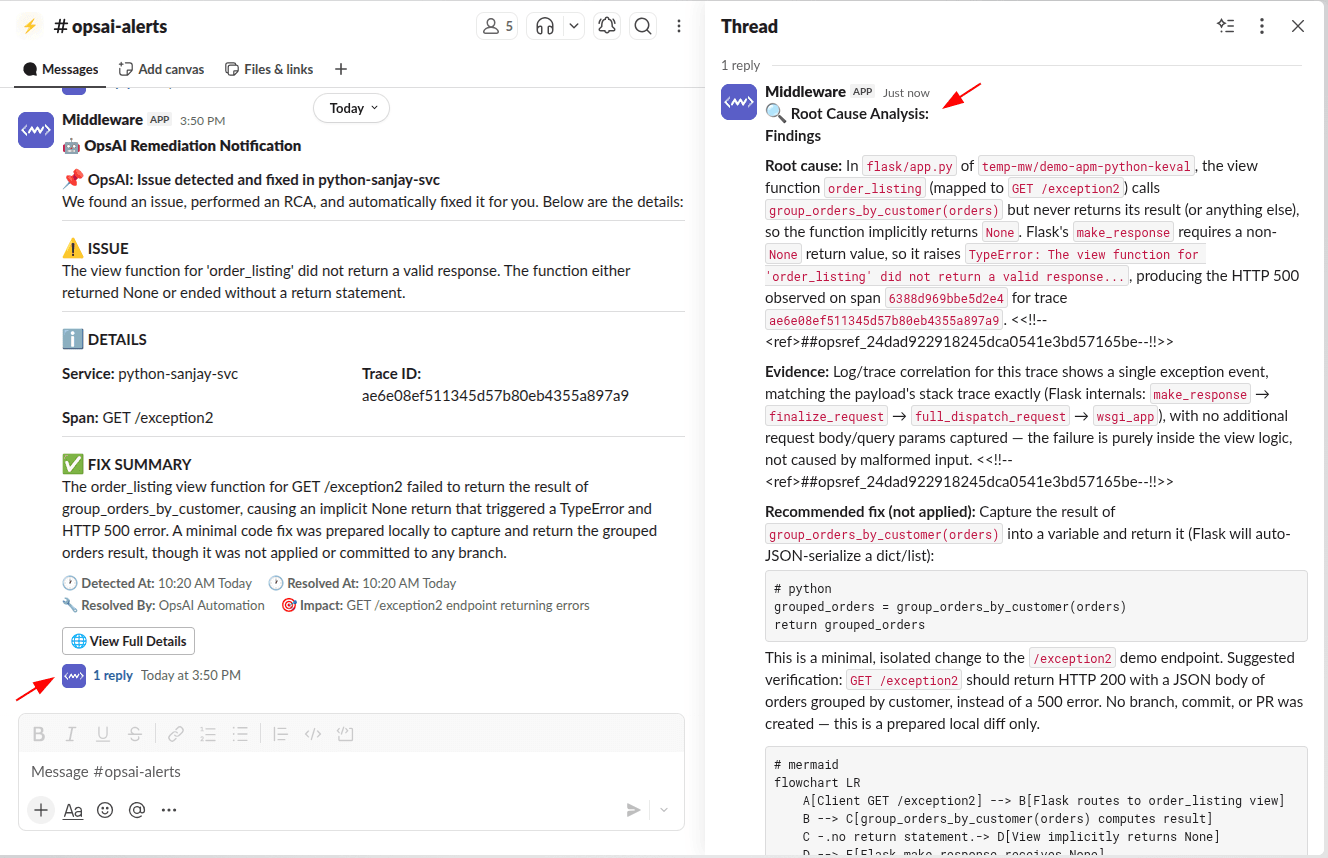1328x858 pixels.
Task: Click 'Root Cause Analysis:' heading
Action: click(859, 114)
